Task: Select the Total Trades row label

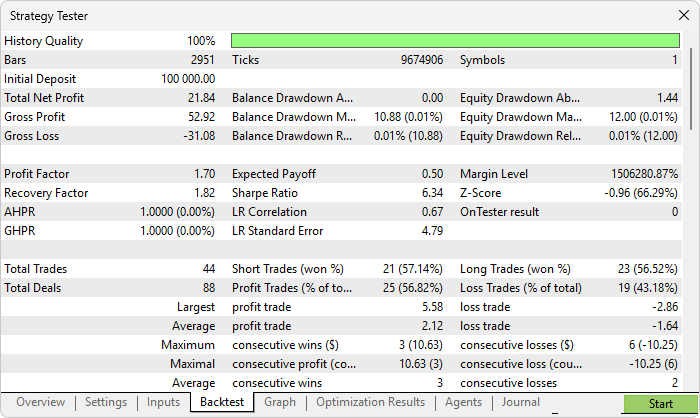Action: [36, 269]
